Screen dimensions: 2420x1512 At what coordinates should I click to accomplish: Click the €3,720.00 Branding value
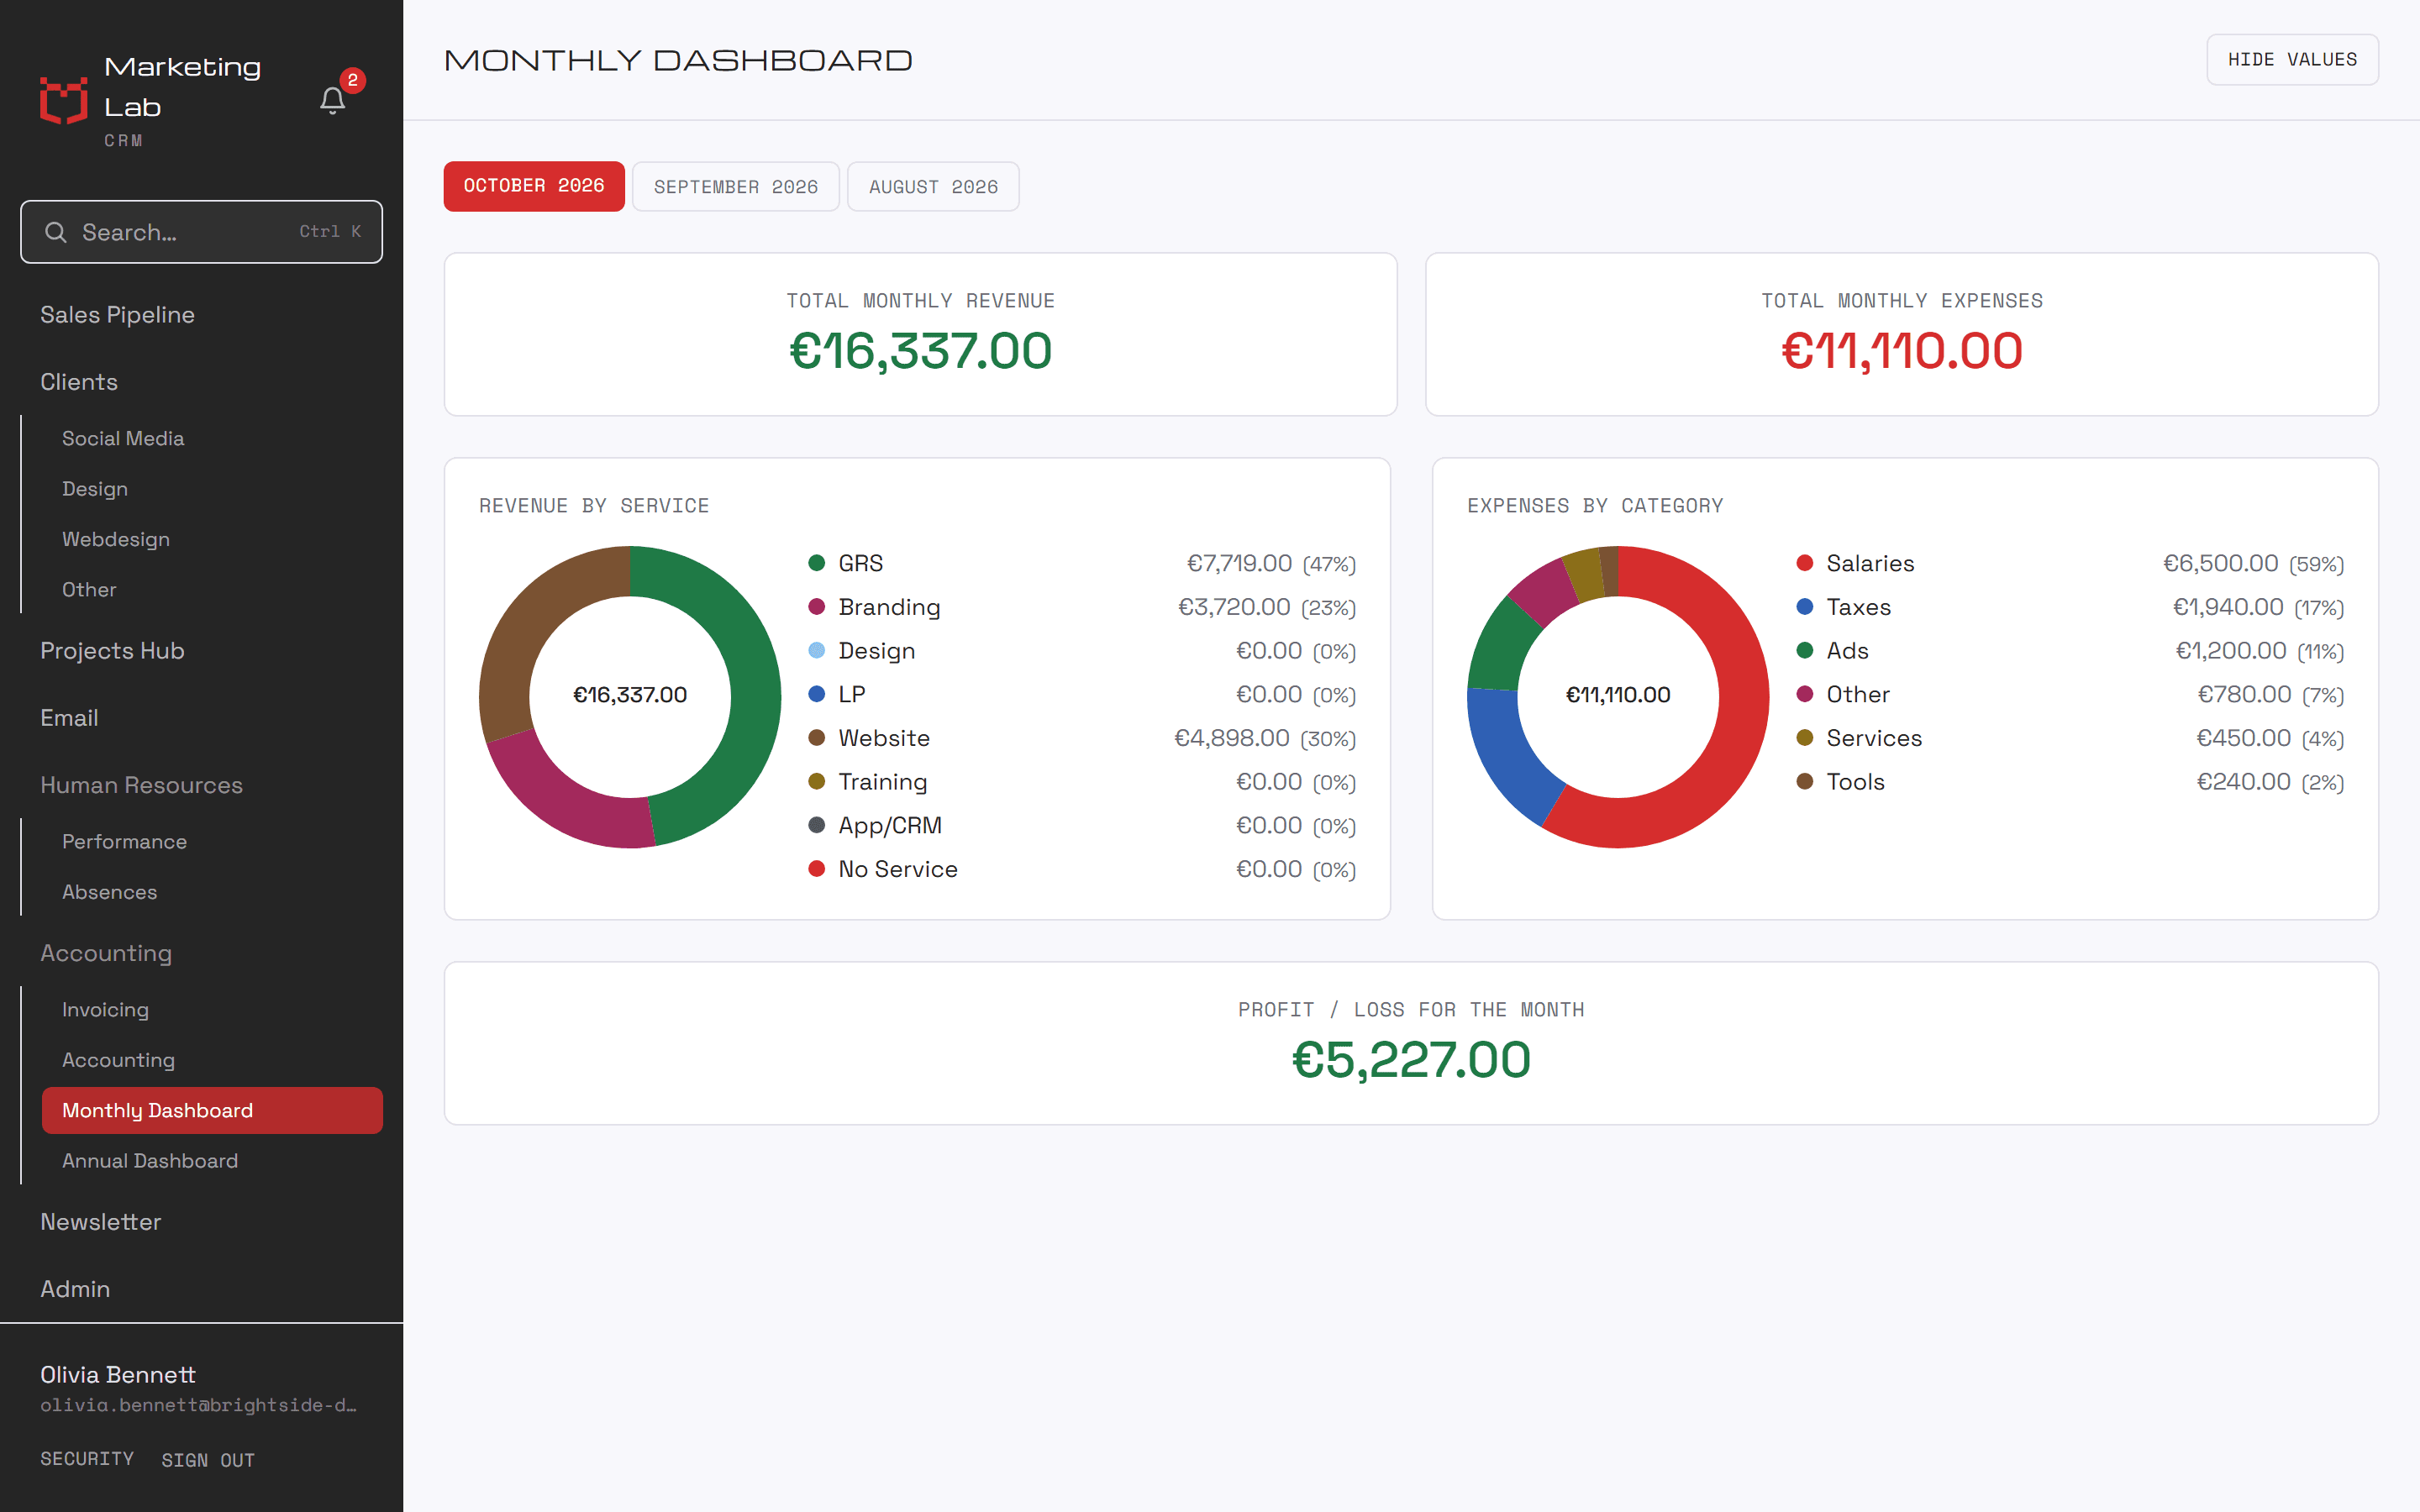tap(1234, 607)
